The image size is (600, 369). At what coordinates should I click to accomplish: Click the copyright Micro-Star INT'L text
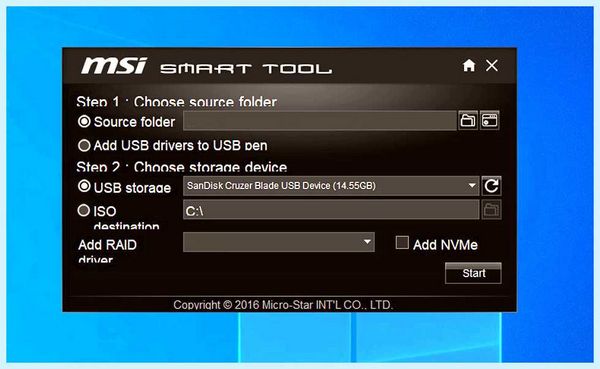[283, 305]
